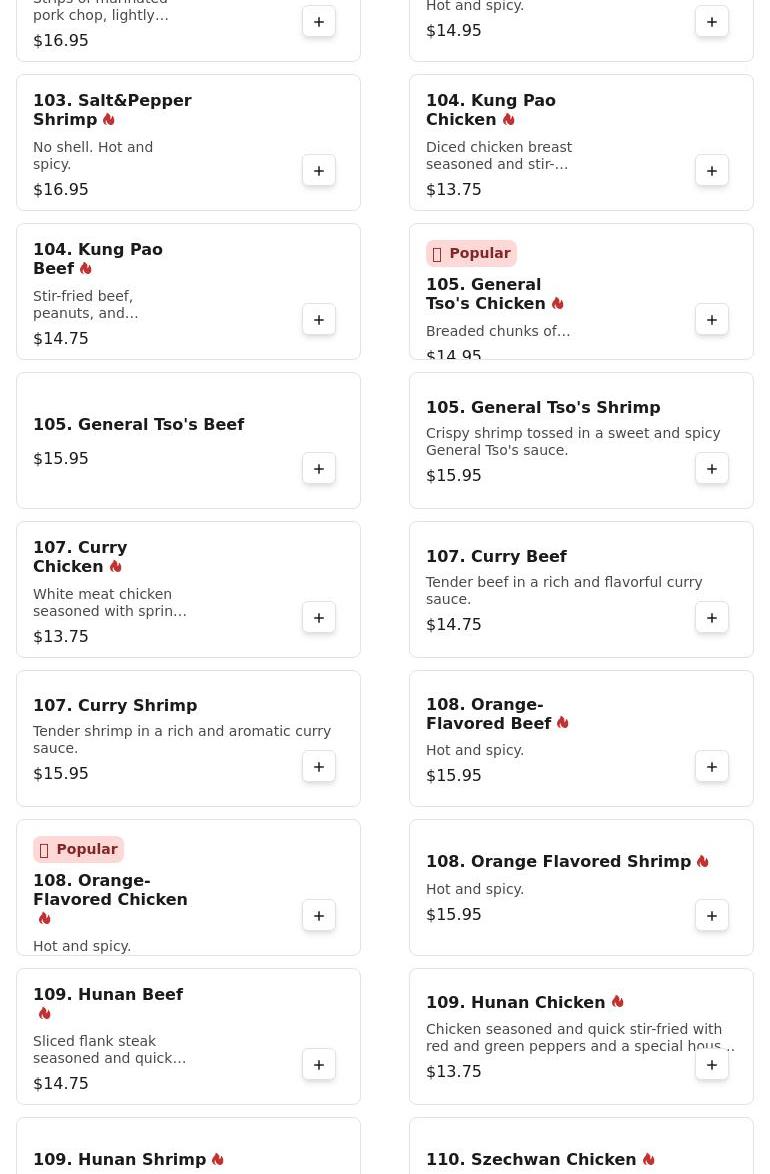Add Hunan Beef to the order
The image size is (770, 1174).
click(319, 1065)
